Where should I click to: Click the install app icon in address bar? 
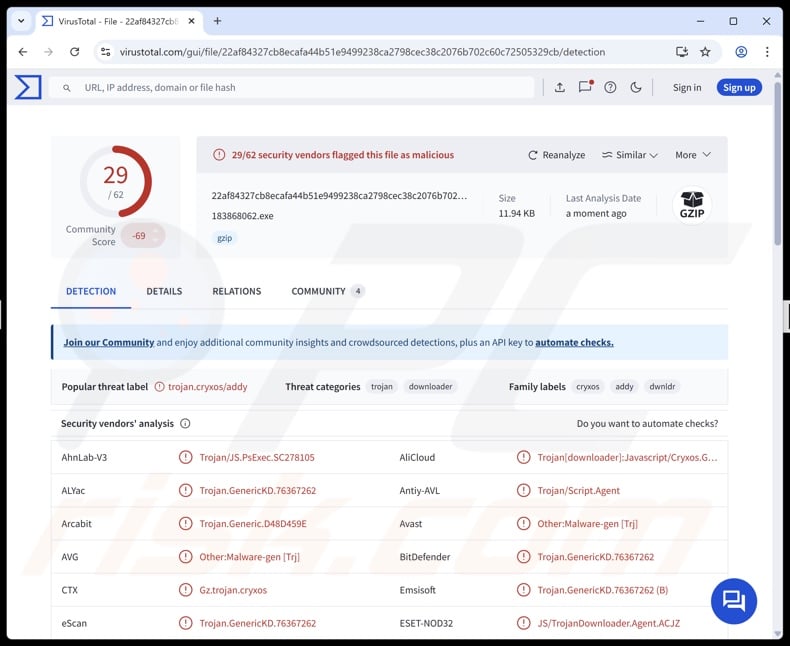click(x=682, y=51)
